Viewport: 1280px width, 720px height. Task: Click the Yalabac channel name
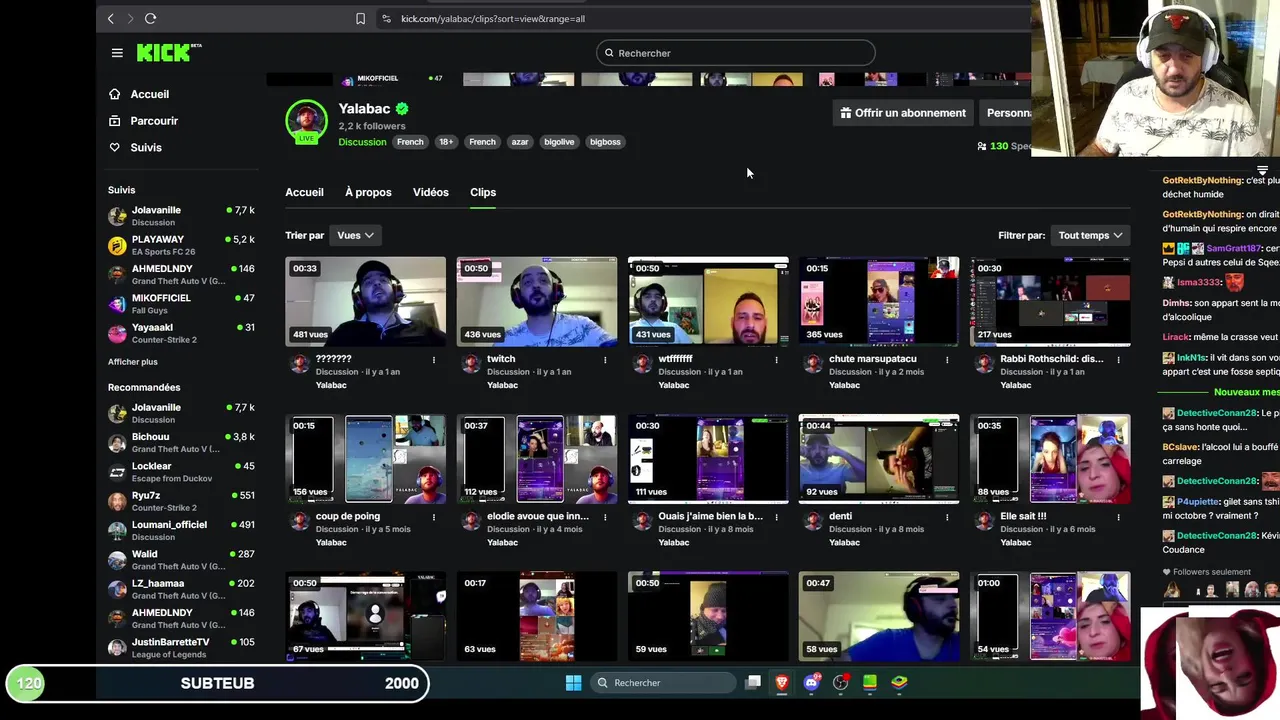[x=364, y=108]
